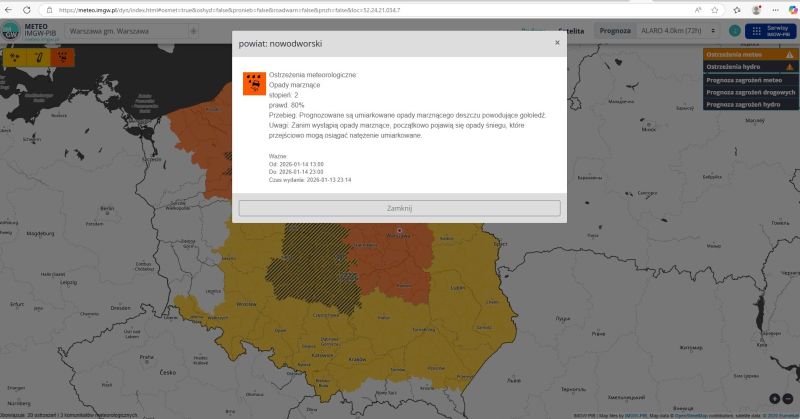Enable the Prognoza zagrożeń drogowych layer
This screenshot has width=800, height=419.
point(750,91)
